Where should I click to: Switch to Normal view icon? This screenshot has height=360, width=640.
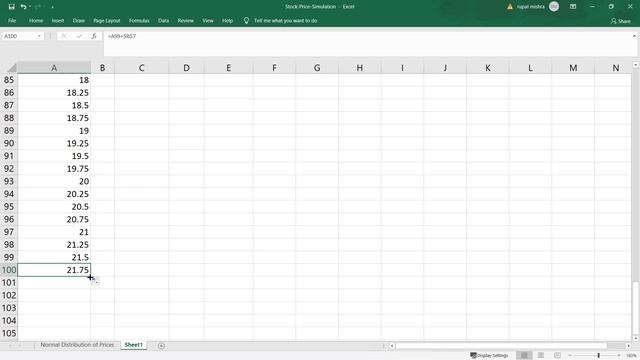coord(524,356)
